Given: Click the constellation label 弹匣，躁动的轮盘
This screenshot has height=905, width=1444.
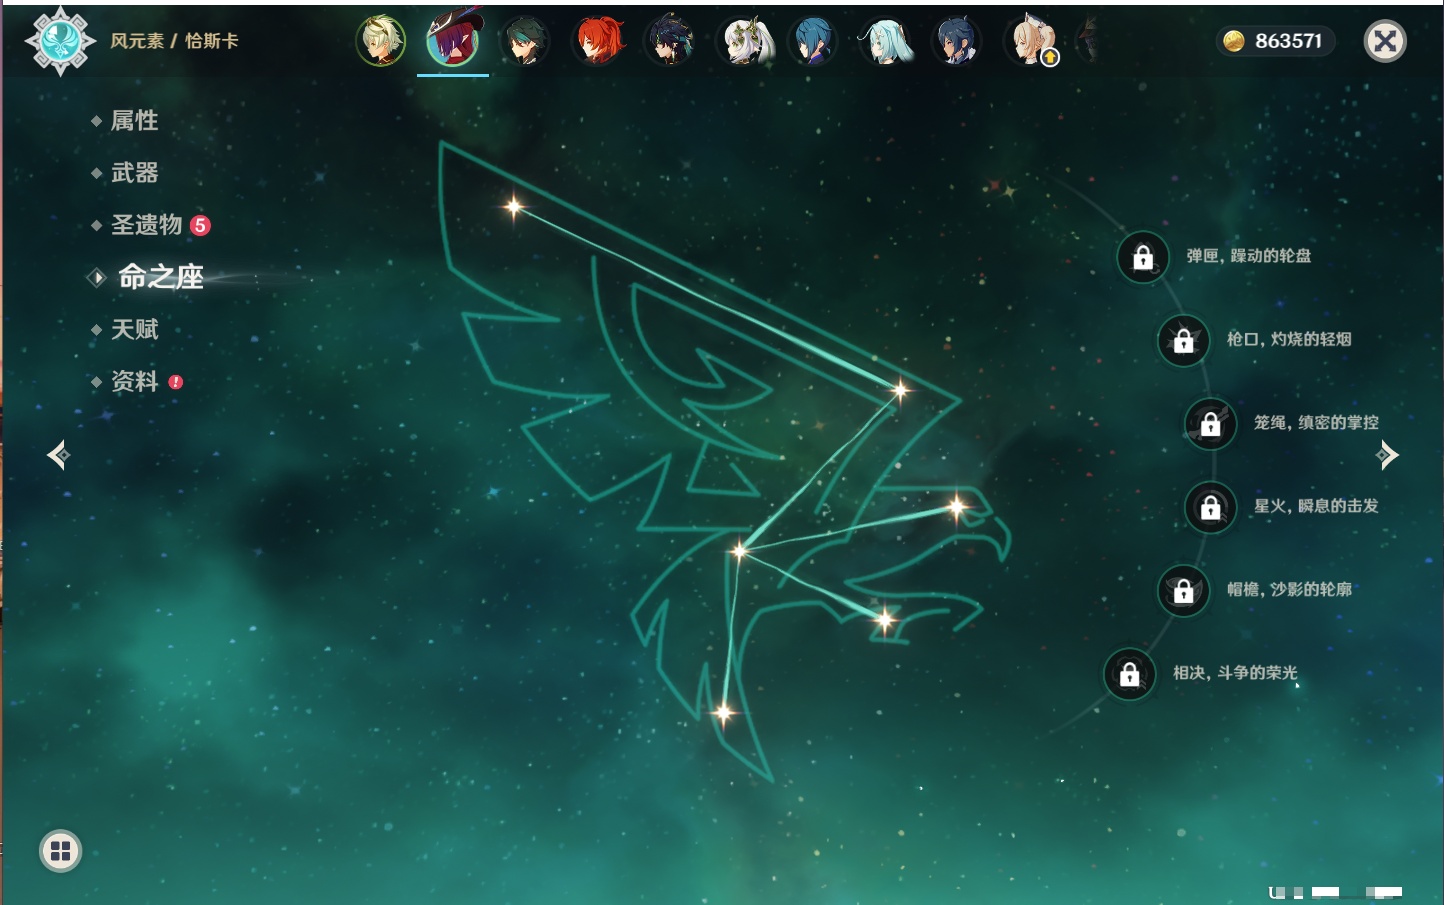Looking at the screenshot, I should [x=1249, y=256].
